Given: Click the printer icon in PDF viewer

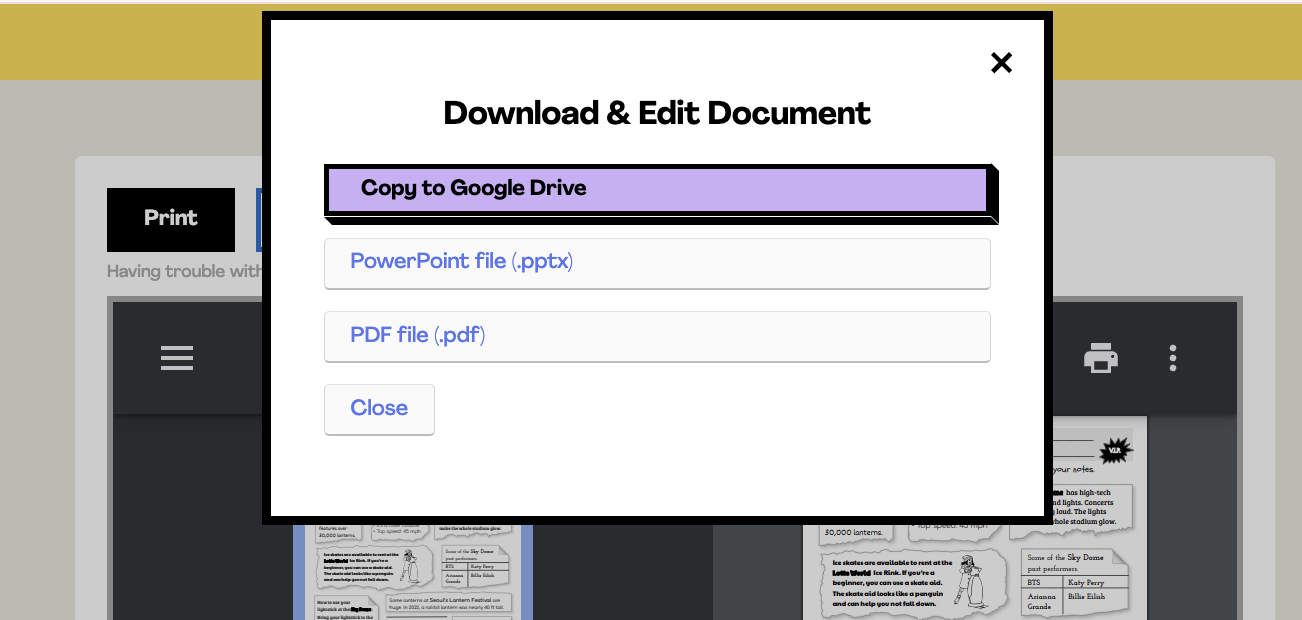Looking at the screenshot, I should (1101, 358).
